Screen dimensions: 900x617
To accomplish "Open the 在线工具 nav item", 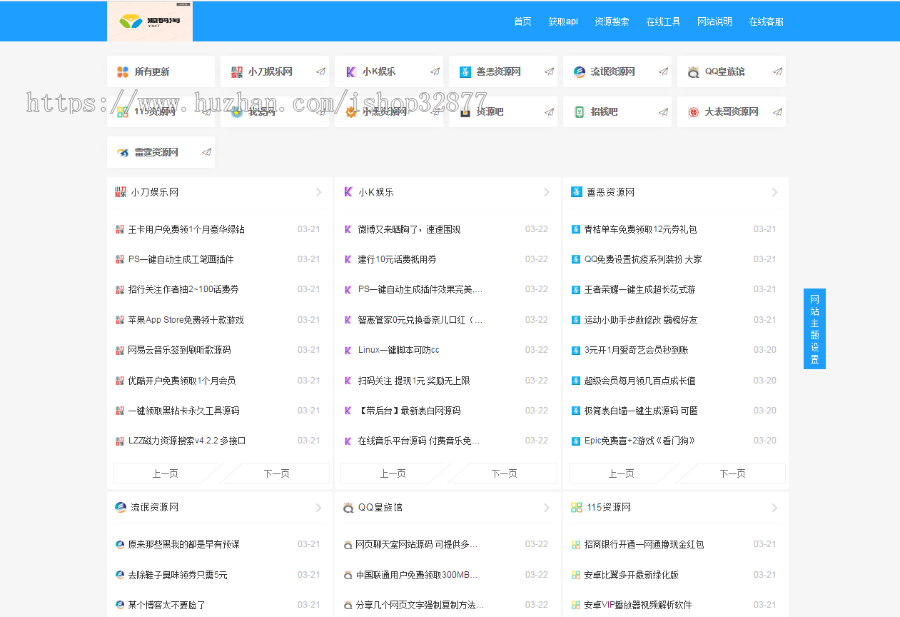I will click(x=664, y=22).
